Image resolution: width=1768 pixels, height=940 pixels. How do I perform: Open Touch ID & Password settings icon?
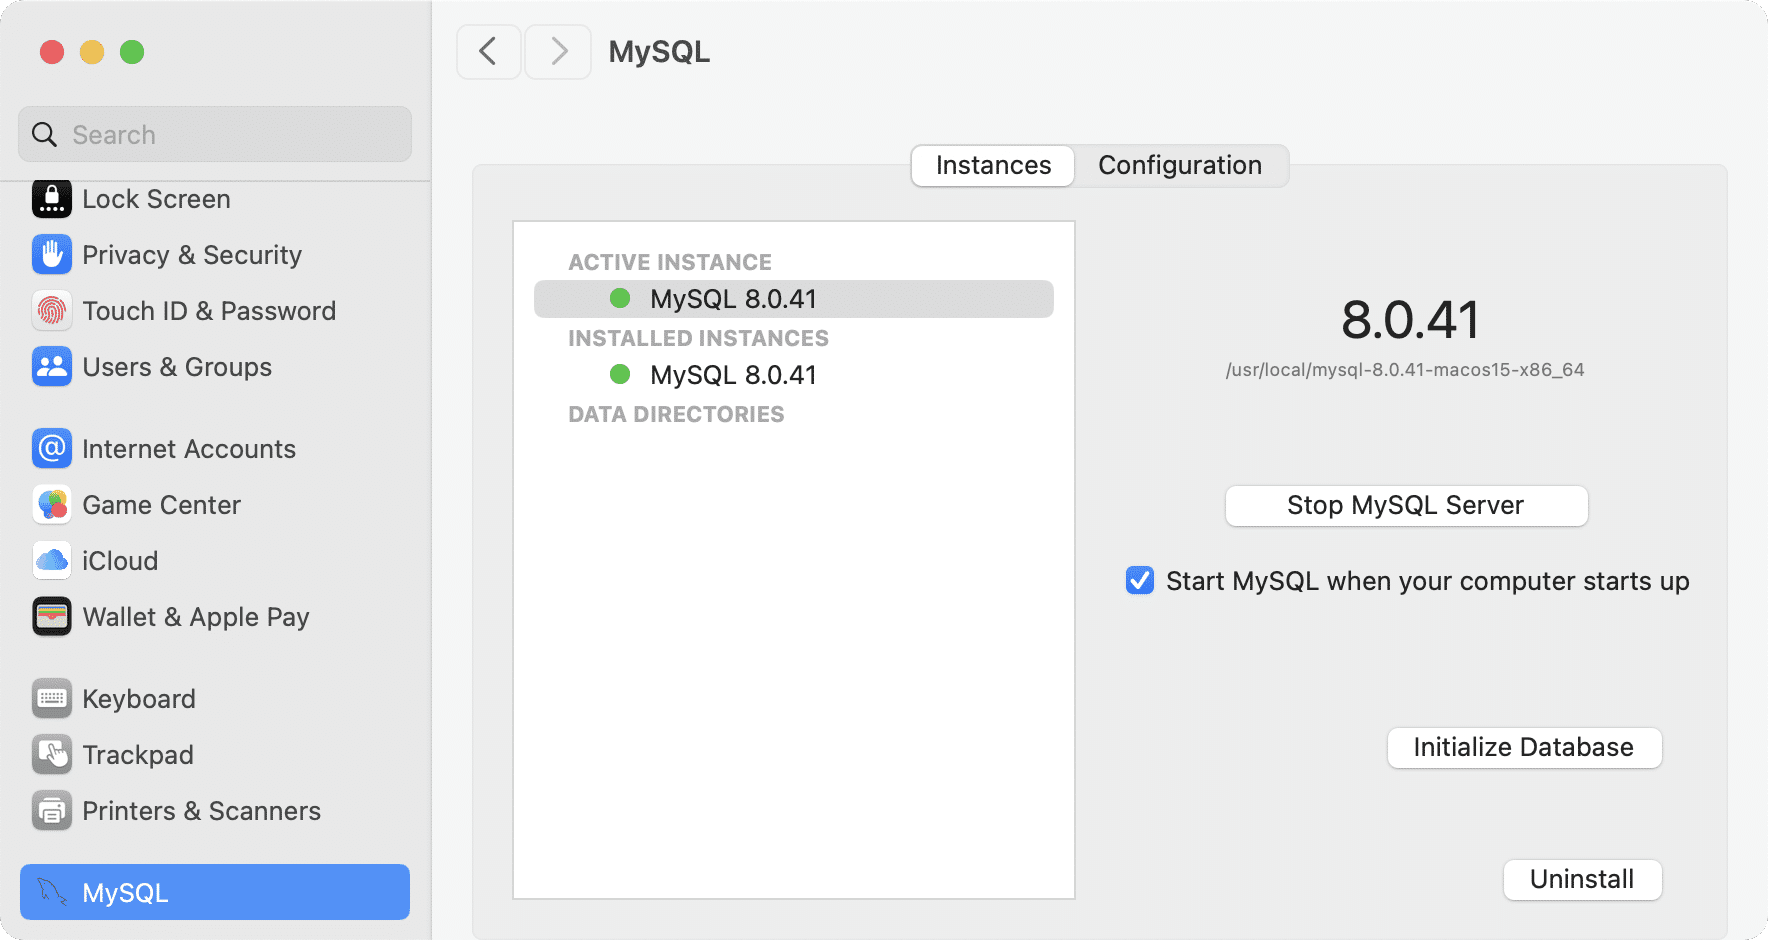pyautogui.click(x=51, y=310)
